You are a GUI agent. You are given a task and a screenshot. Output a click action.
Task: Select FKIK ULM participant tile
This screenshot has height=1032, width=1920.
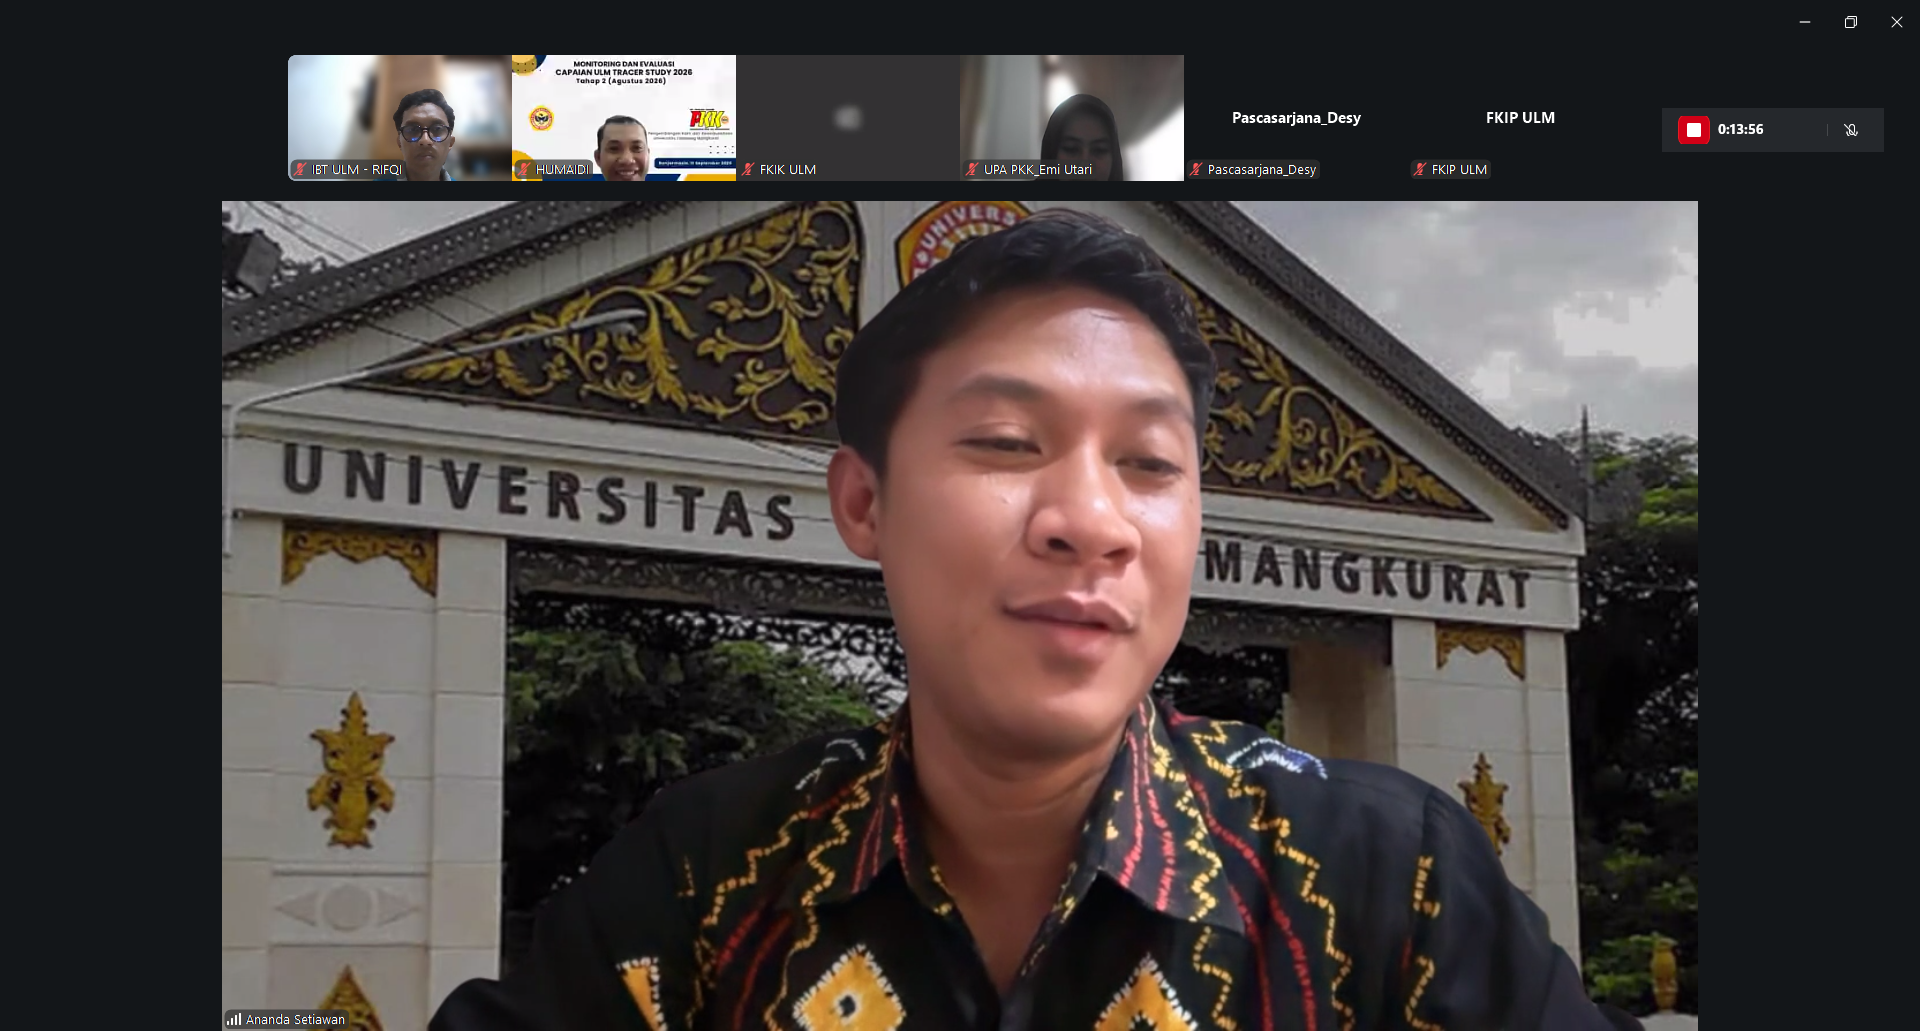tap(848, 118)
